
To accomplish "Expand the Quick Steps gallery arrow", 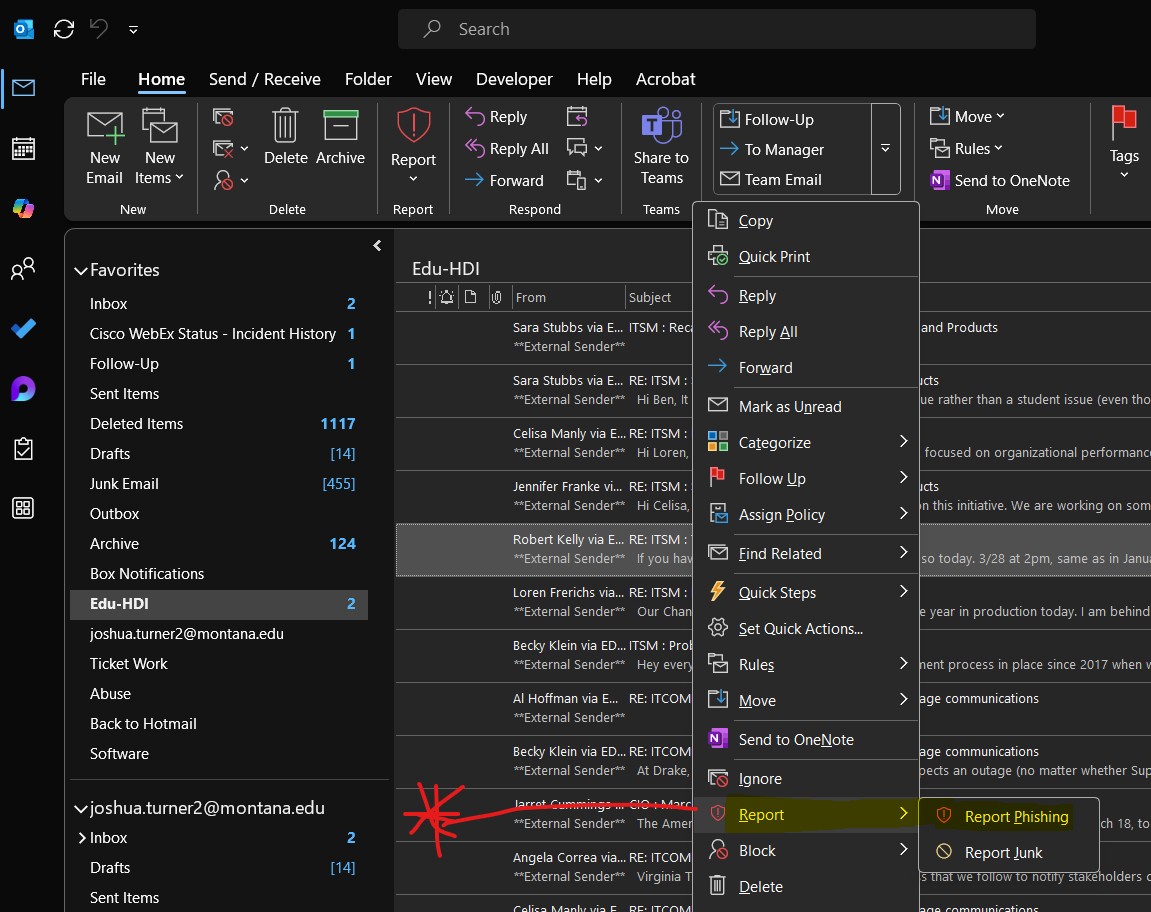I will (885, 148).
